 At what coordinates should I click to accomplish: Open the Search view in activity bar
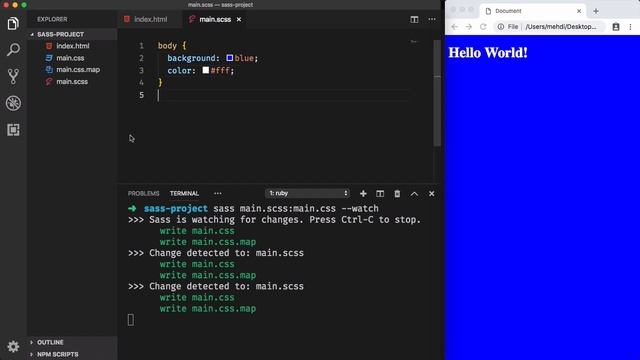[x=13, y=50]
